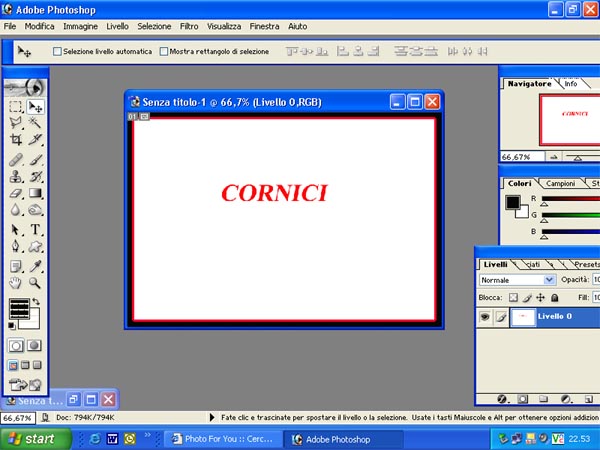The height and width of the screenshot is (450, 600).
Task: Enable Selezione livello automatica checkbox
Action: (57, 51)
